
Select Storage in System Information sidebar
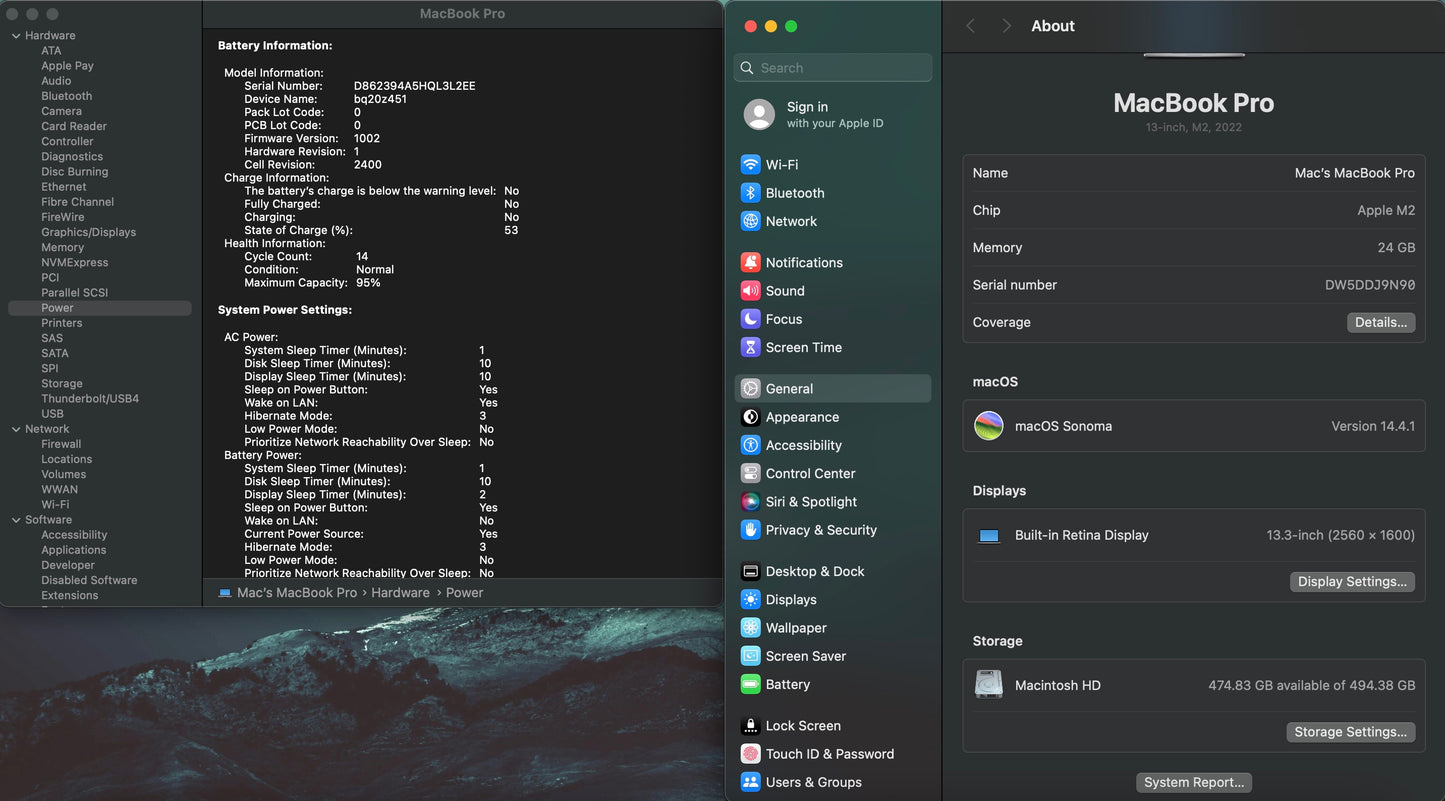62,383
